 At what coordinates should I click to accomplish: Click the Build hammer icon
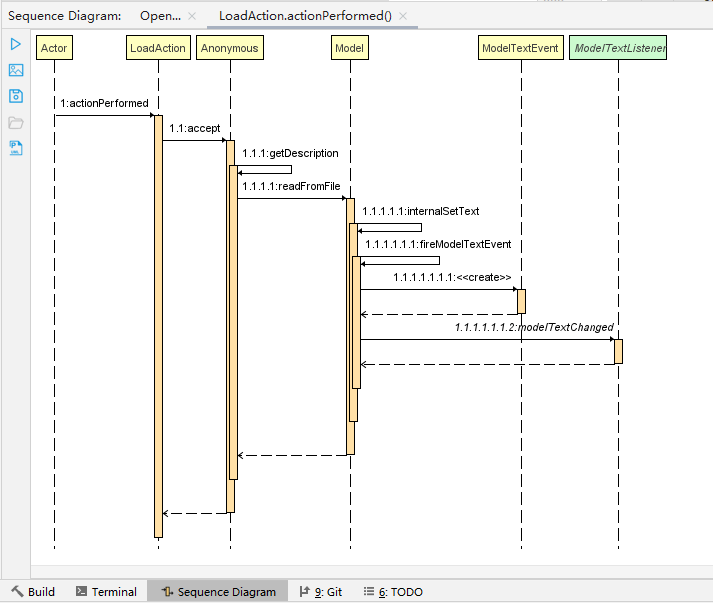point(17,591)
